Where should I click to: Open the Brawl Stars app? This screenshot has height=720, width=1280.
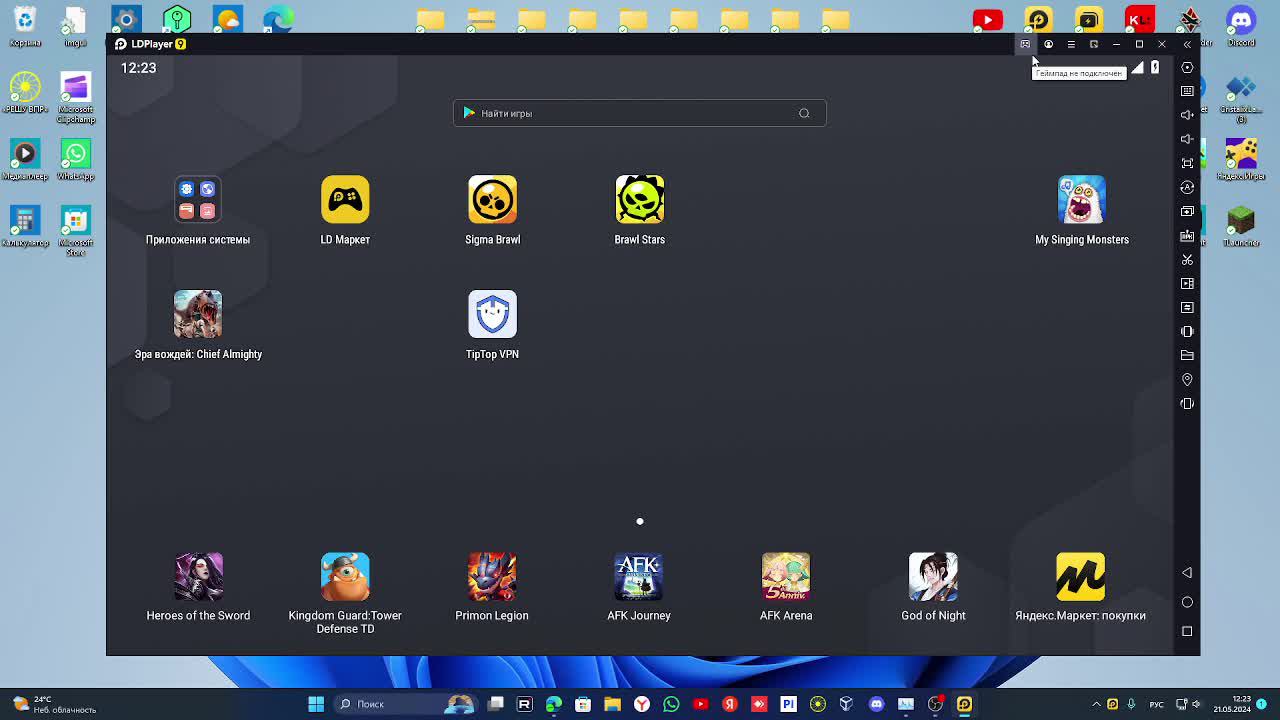point(640,200)
